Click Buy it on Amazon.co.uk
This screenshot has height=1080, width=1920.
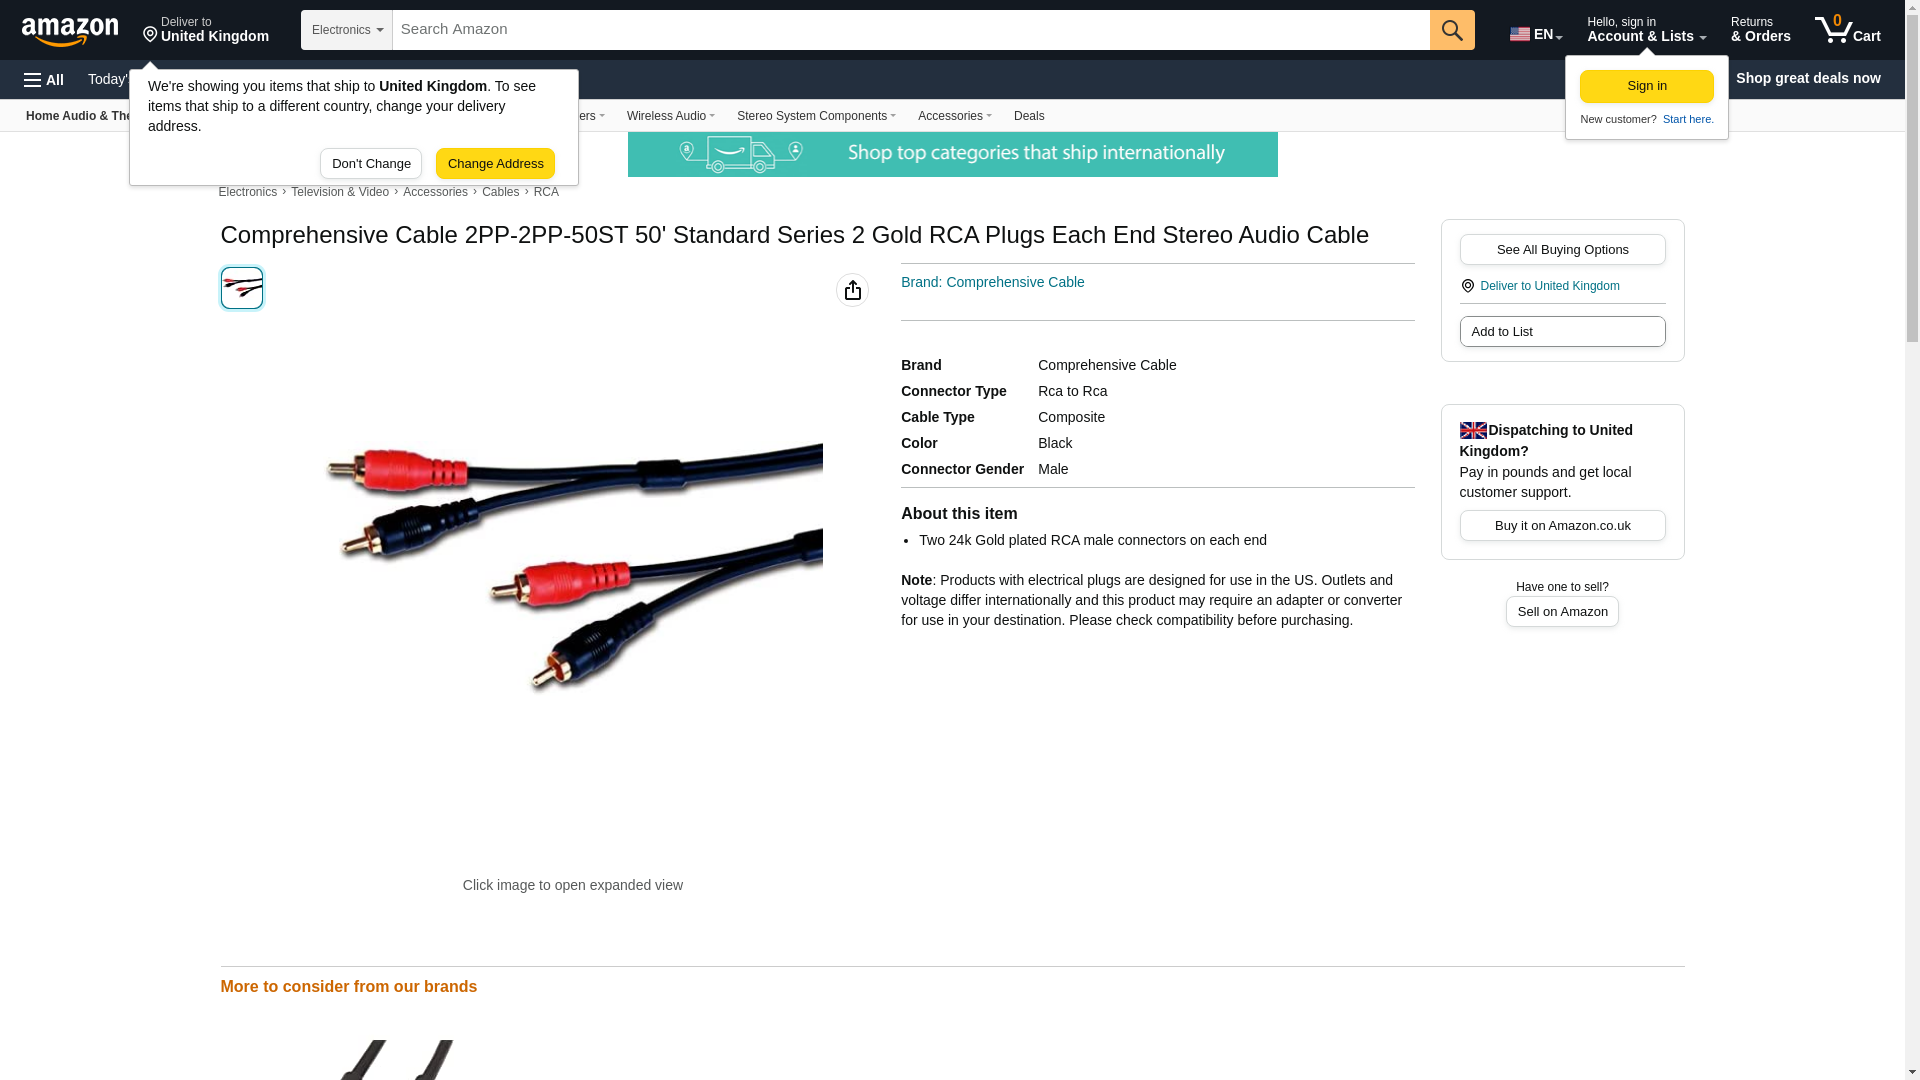pos(1562,526)
